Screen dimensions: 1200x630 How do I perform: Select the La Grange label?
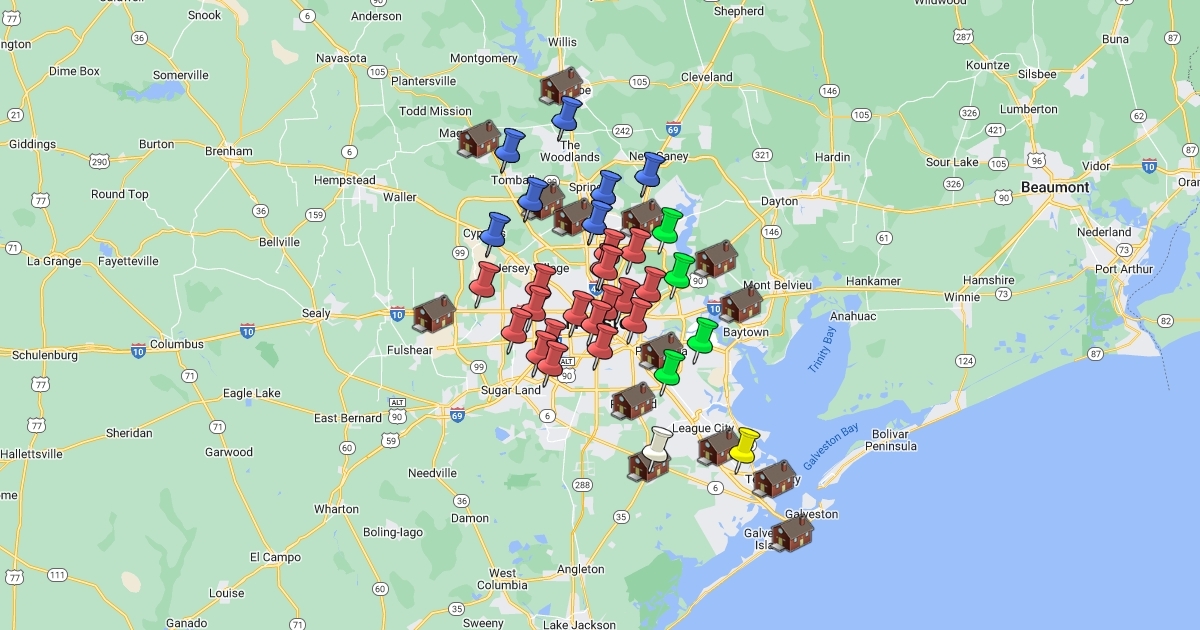[52, 261]
